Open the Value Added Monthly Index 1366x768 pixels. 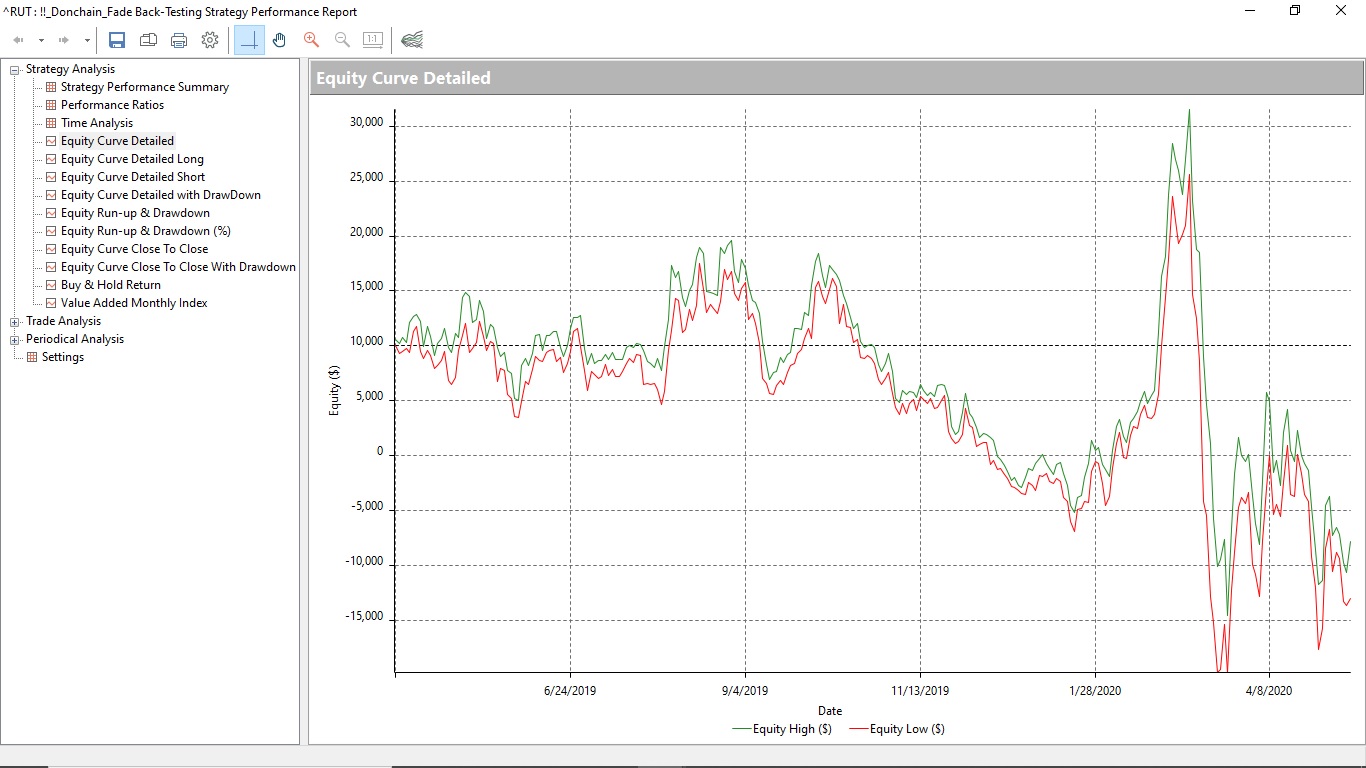pyautogui.click(x=134, y=303)
